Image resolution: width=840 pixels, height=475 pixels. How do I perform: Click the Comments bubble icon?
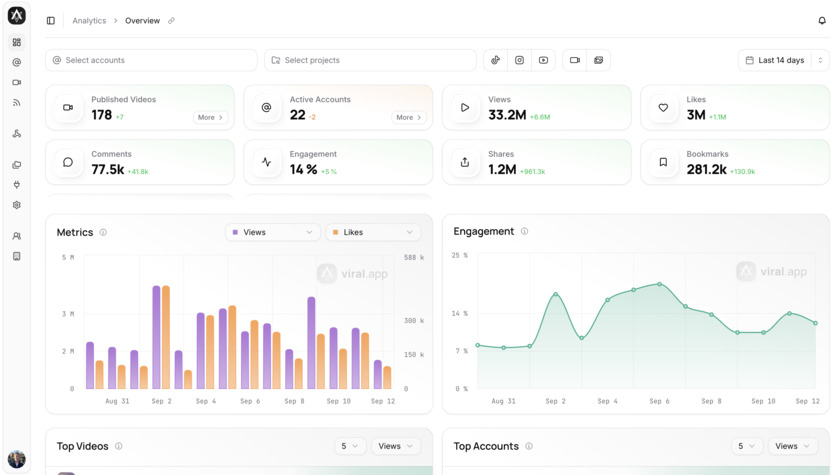[68, 162]
